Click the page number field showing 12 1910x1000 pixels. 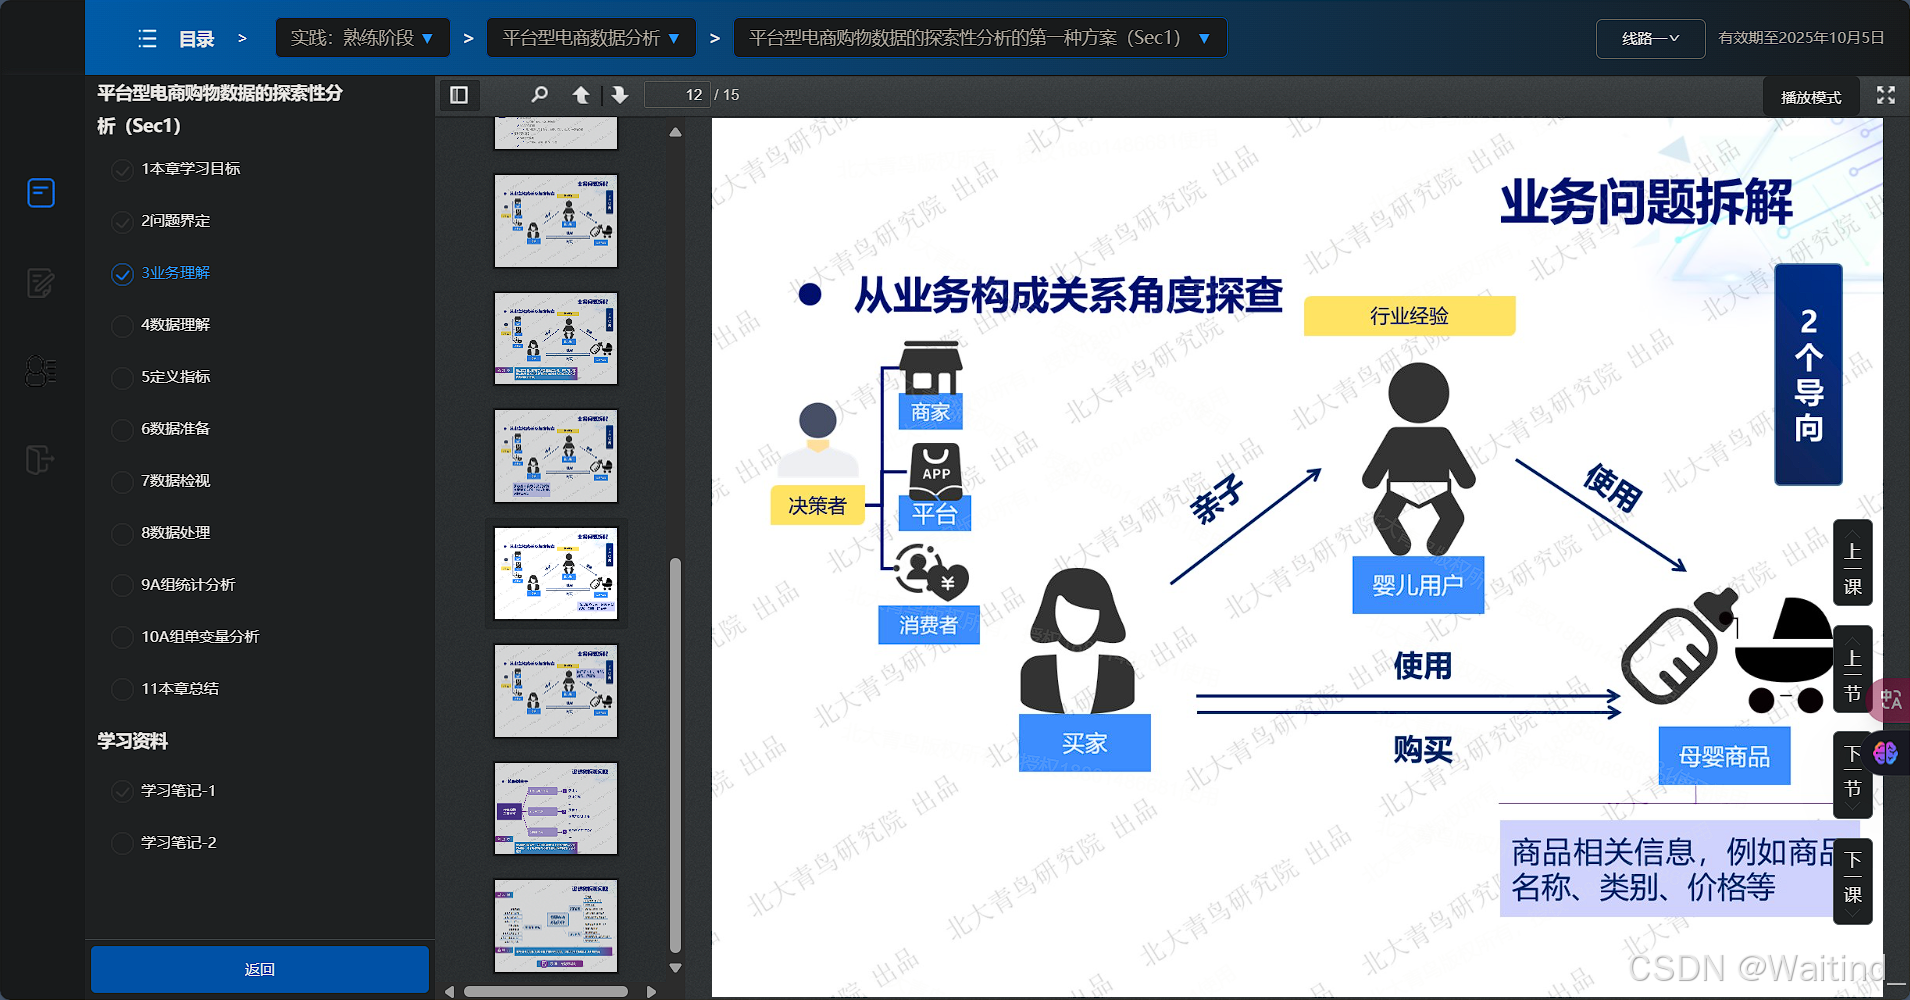[x=677, y=95]
